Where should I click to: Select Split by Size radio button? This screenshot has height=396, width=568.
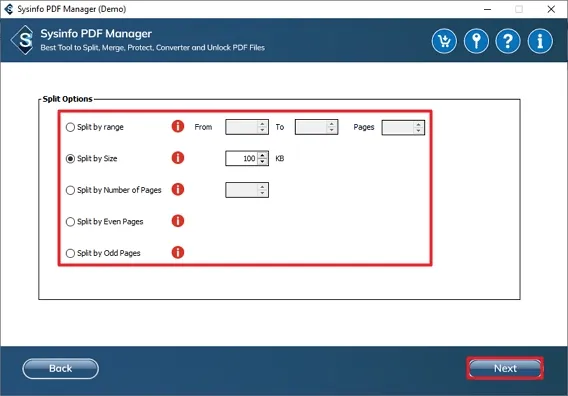point(70,159)
